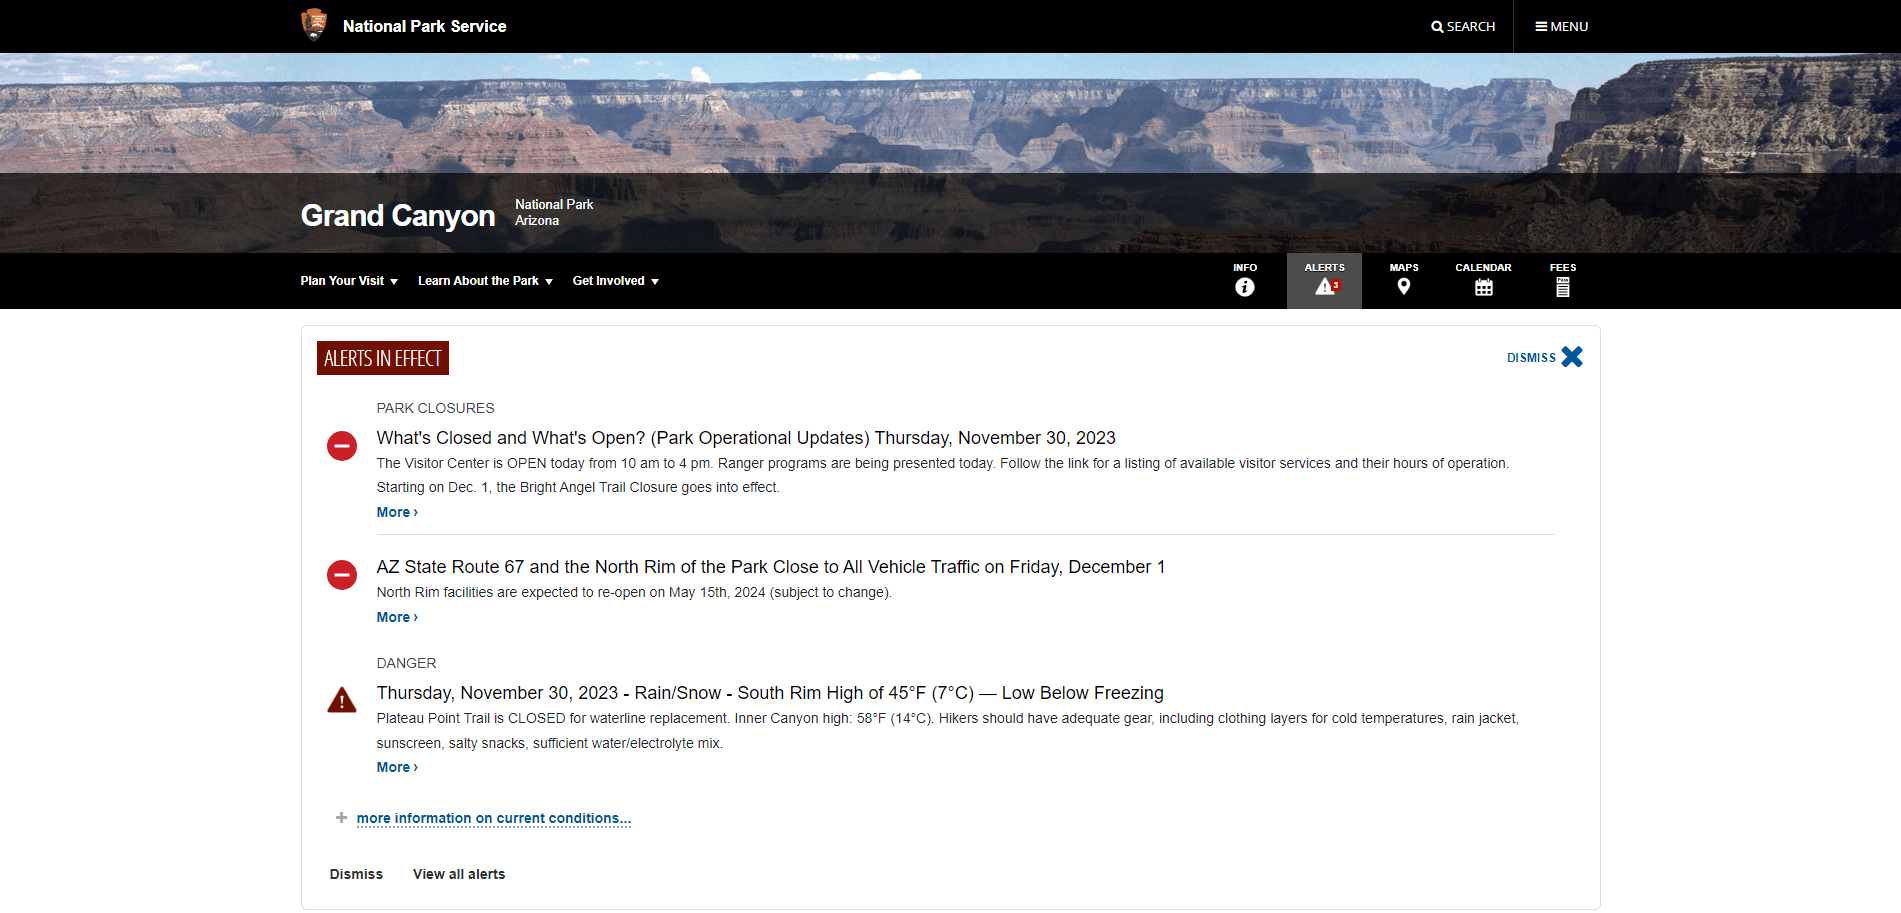The image size is (1901, 913).
Task: Open the Alerts warning triangle icon
Action: click(1326, 287)
